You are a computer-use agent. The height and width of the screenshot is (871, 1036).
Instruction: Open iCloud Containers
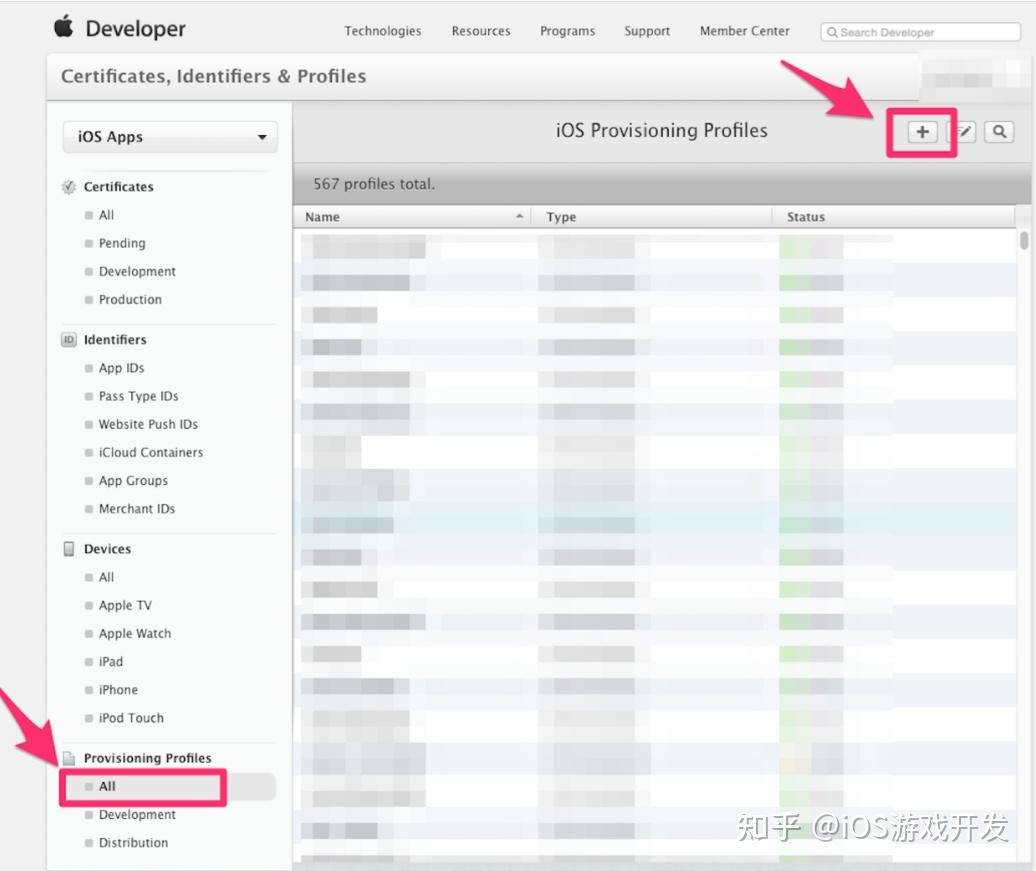[x=151, y=453]
